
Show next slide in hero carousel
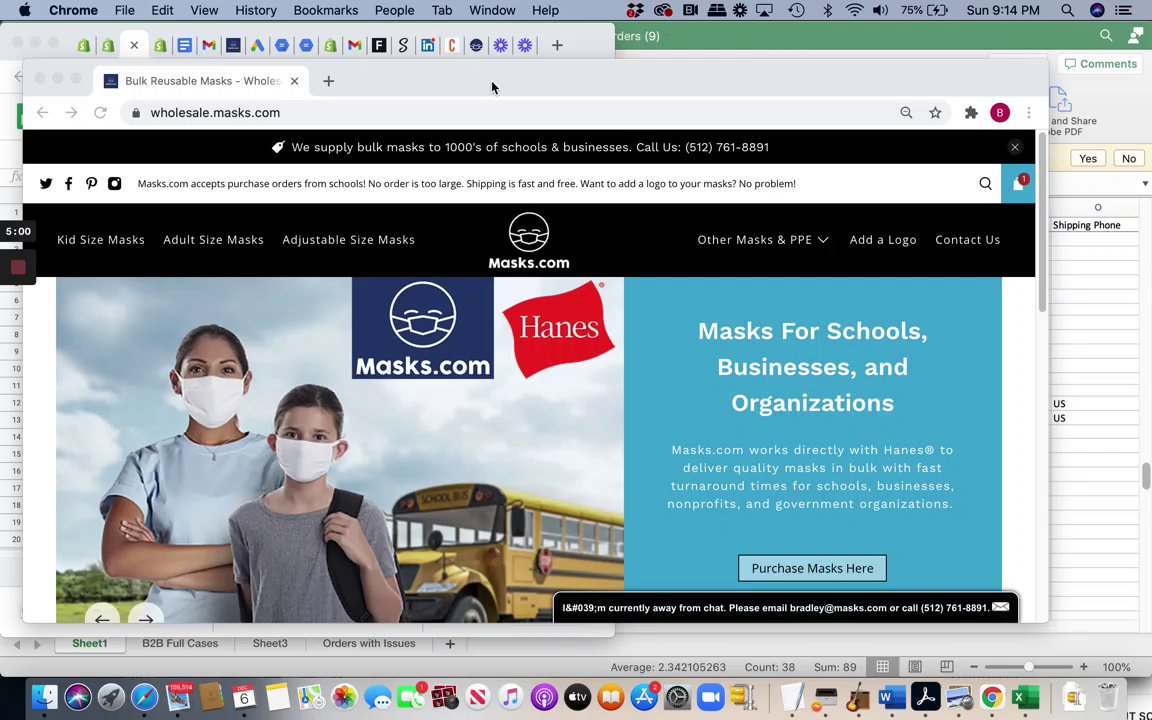click(145, 617)
